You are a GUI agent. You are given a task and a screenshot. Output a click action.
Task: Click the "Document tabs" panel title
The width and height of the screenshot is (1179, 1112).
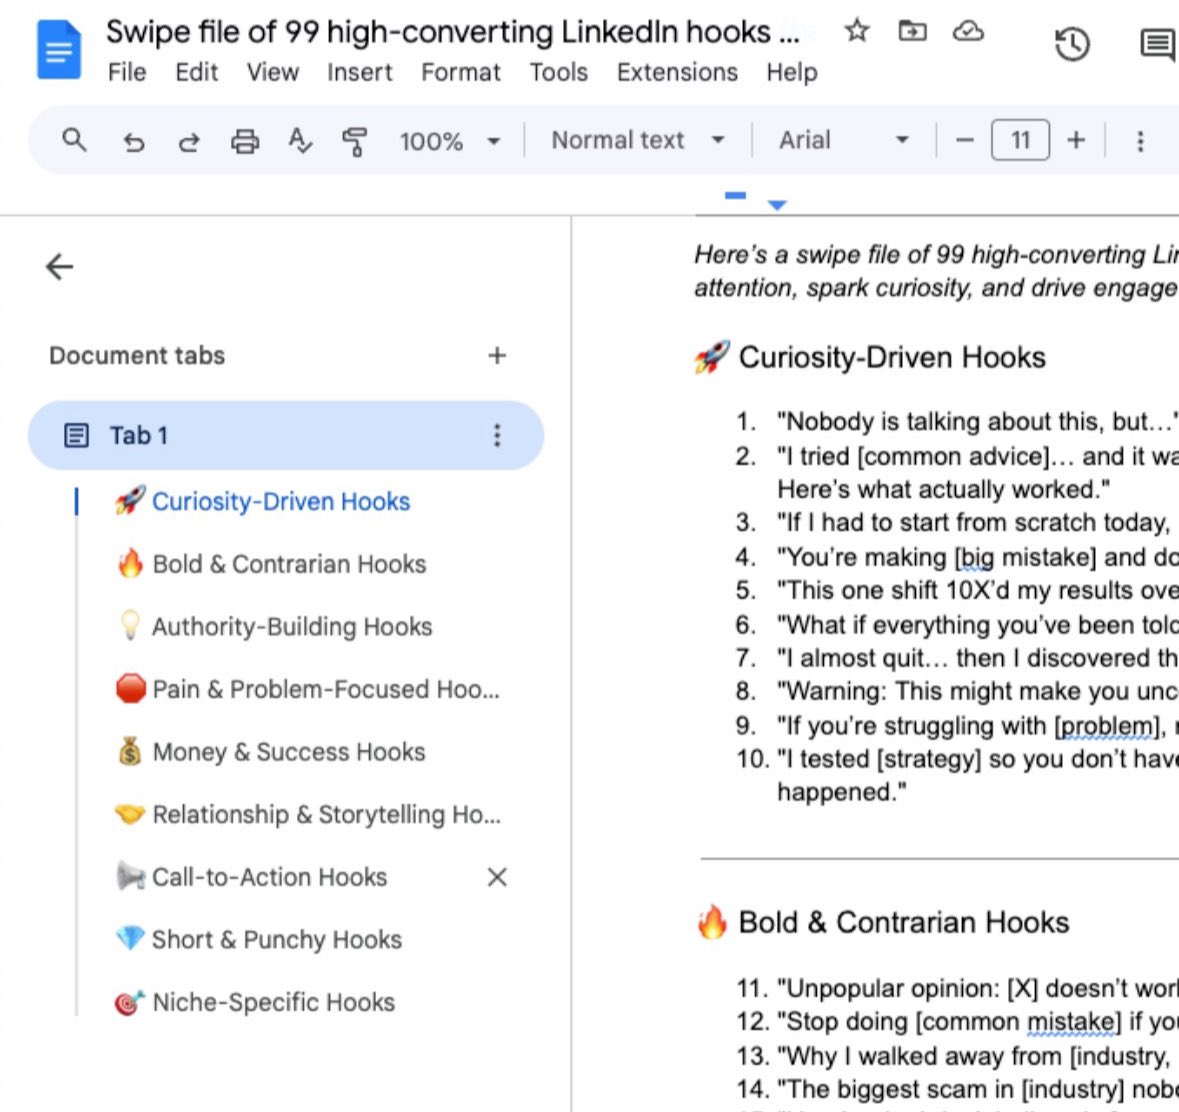click(x=137, y=355)
